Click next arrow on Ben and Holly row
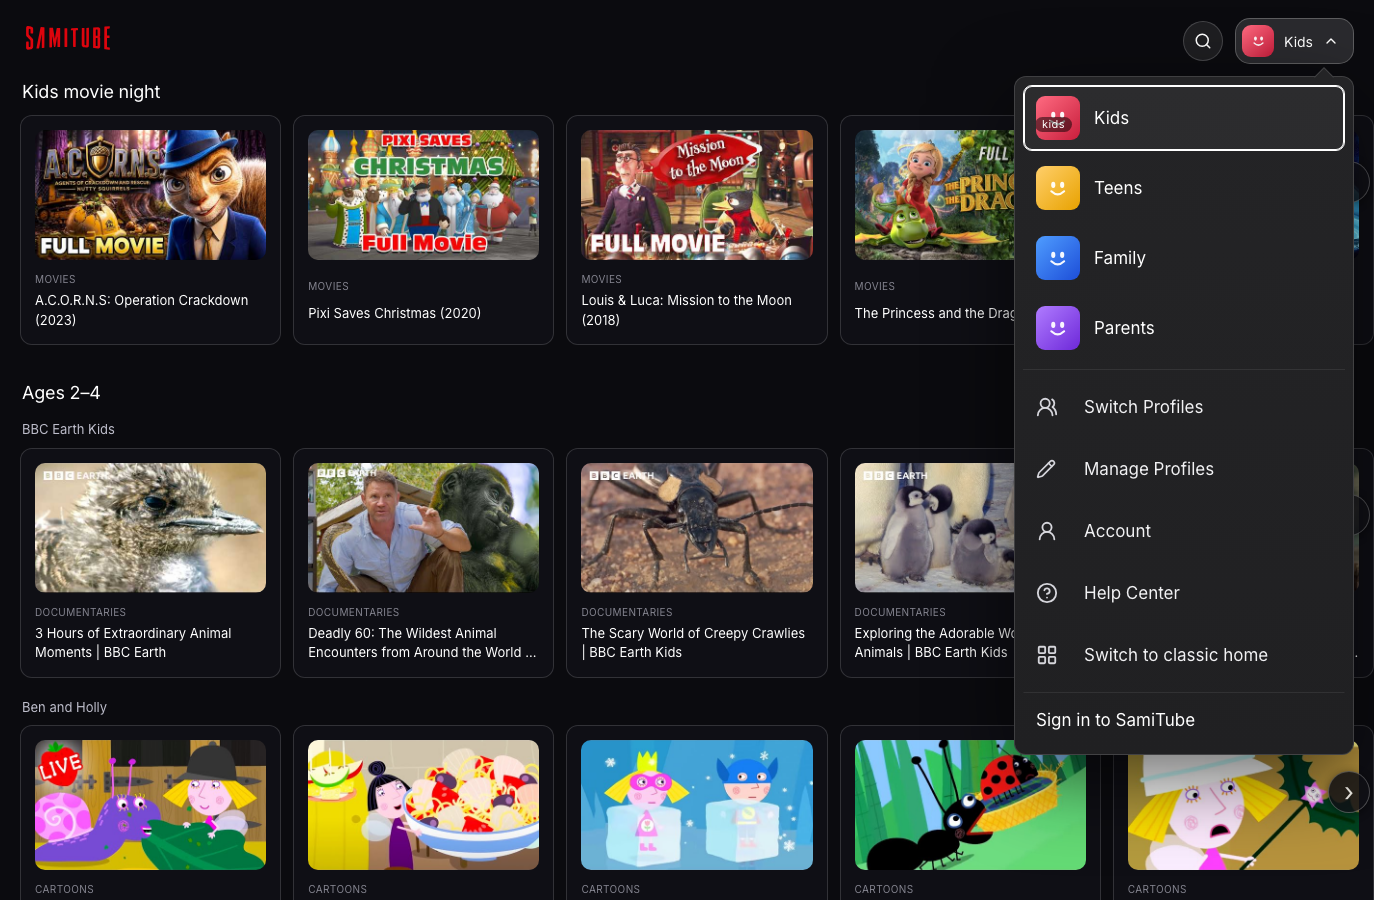 click(1349, 793)
